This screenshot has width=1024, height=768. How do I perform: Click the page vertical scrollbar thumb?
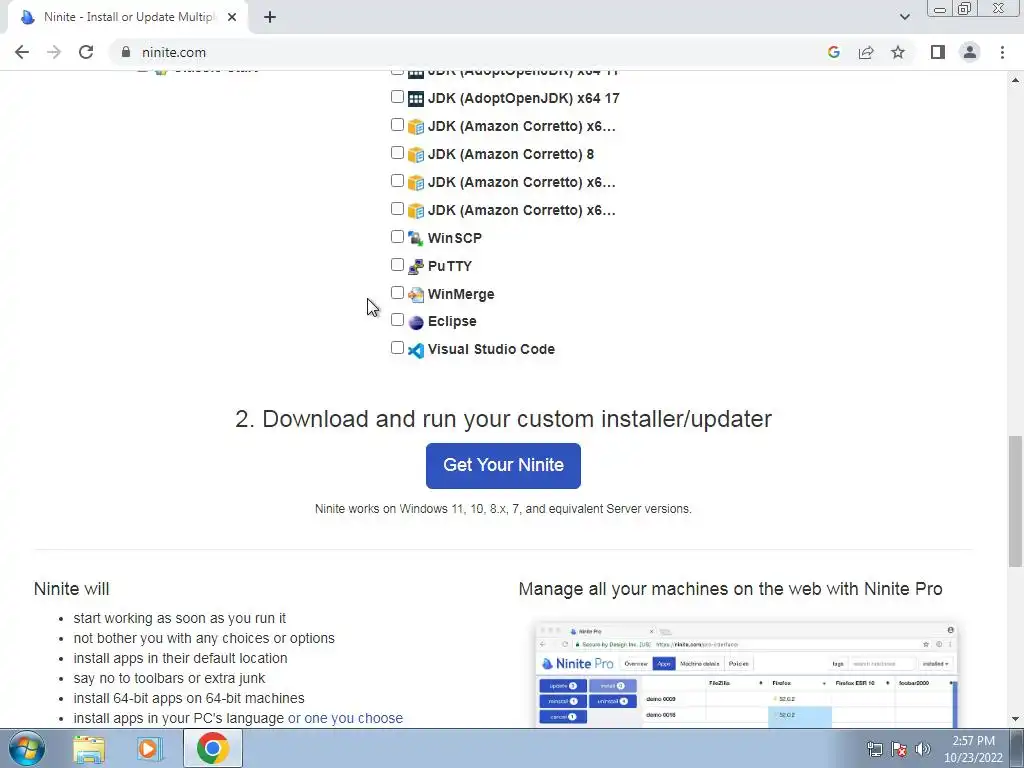(1015, 501)
